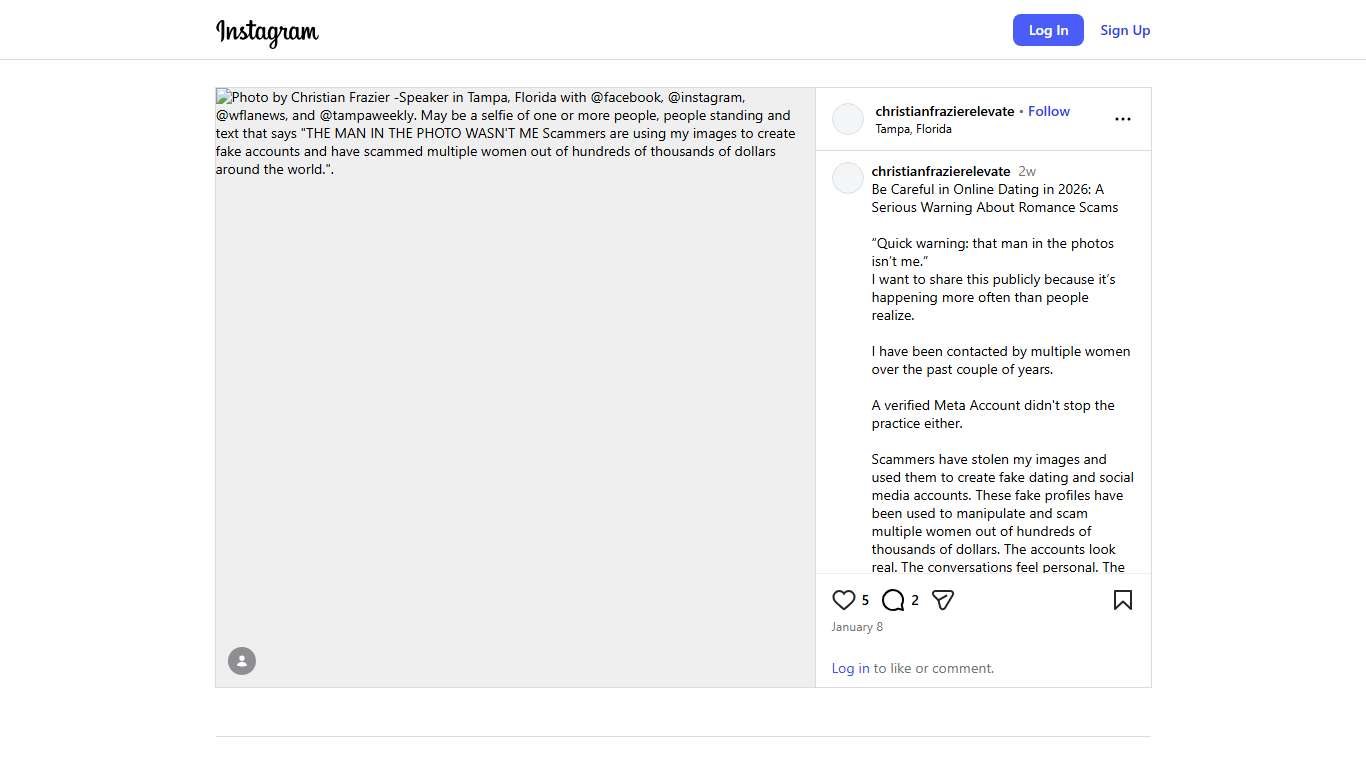Click the Sign Up link
The width and height of the screenshot is (1366, 768).
1125,30
